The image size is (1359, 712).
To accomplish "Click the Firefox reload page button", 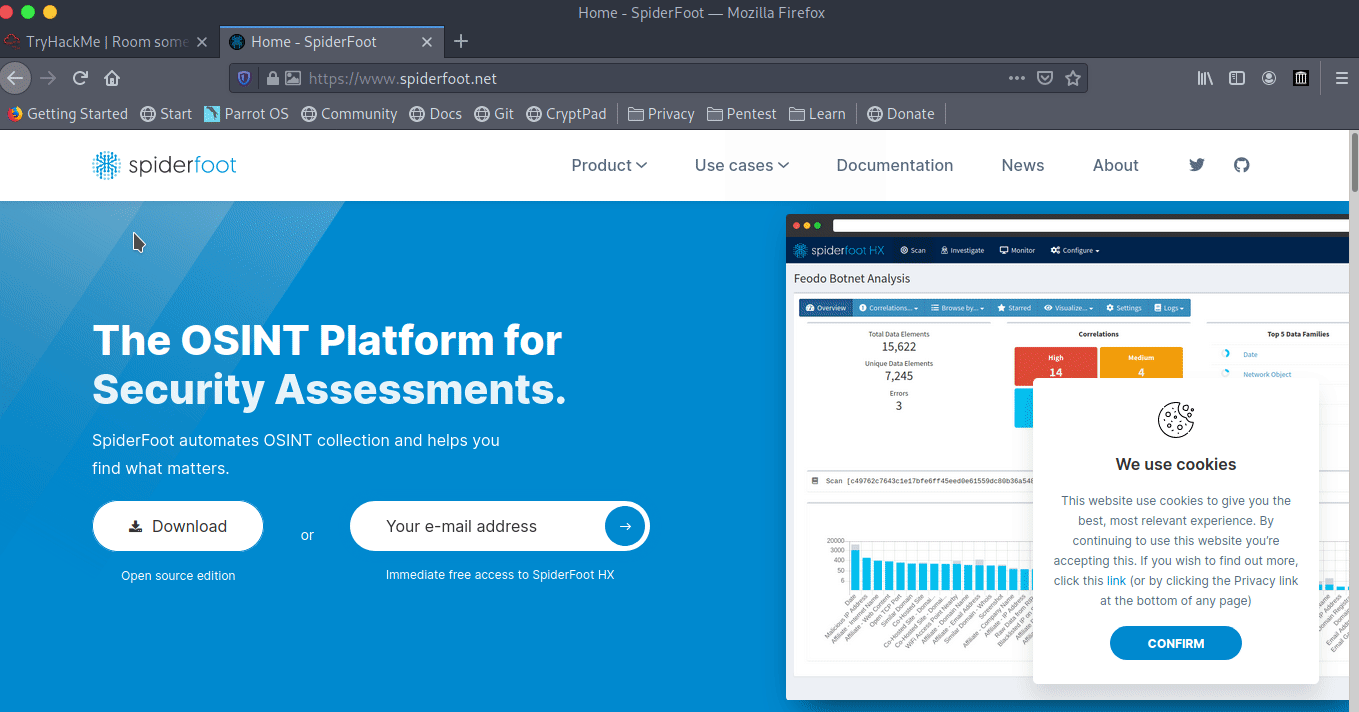I will (80, 78).
